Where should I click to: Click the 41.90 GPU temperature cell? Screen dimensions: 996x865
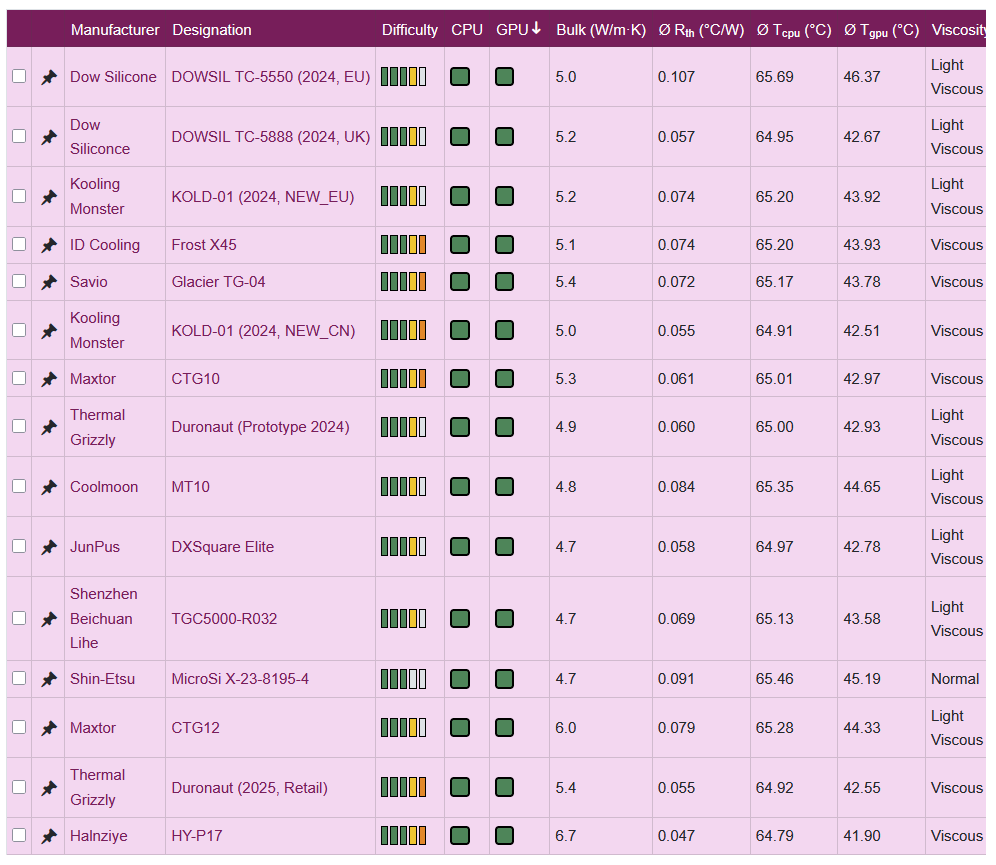(x=861, y=836)
